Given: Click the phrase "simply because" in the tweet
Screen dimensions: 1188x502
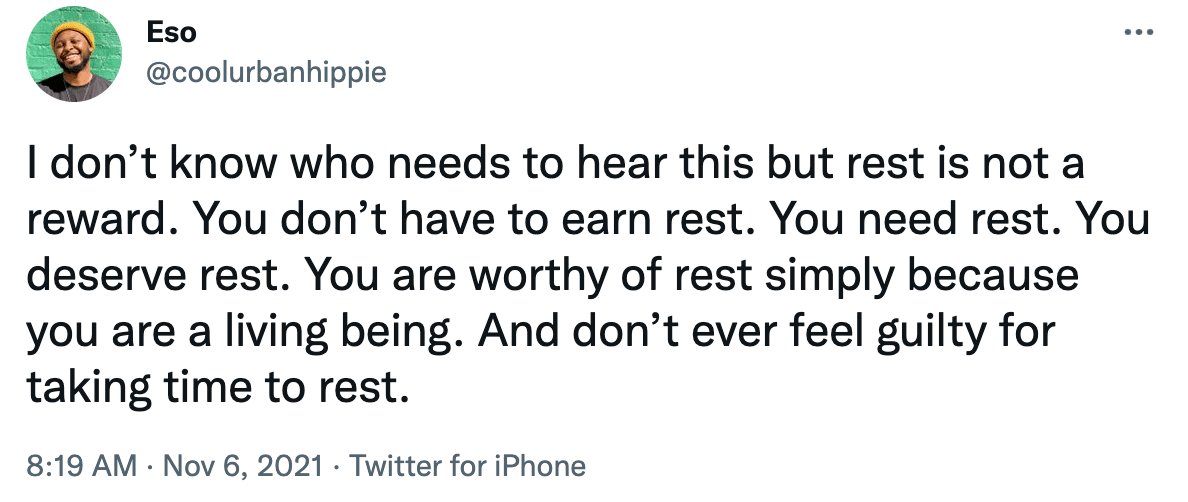Looking at the screenshot, I should (x=921, y=276).
